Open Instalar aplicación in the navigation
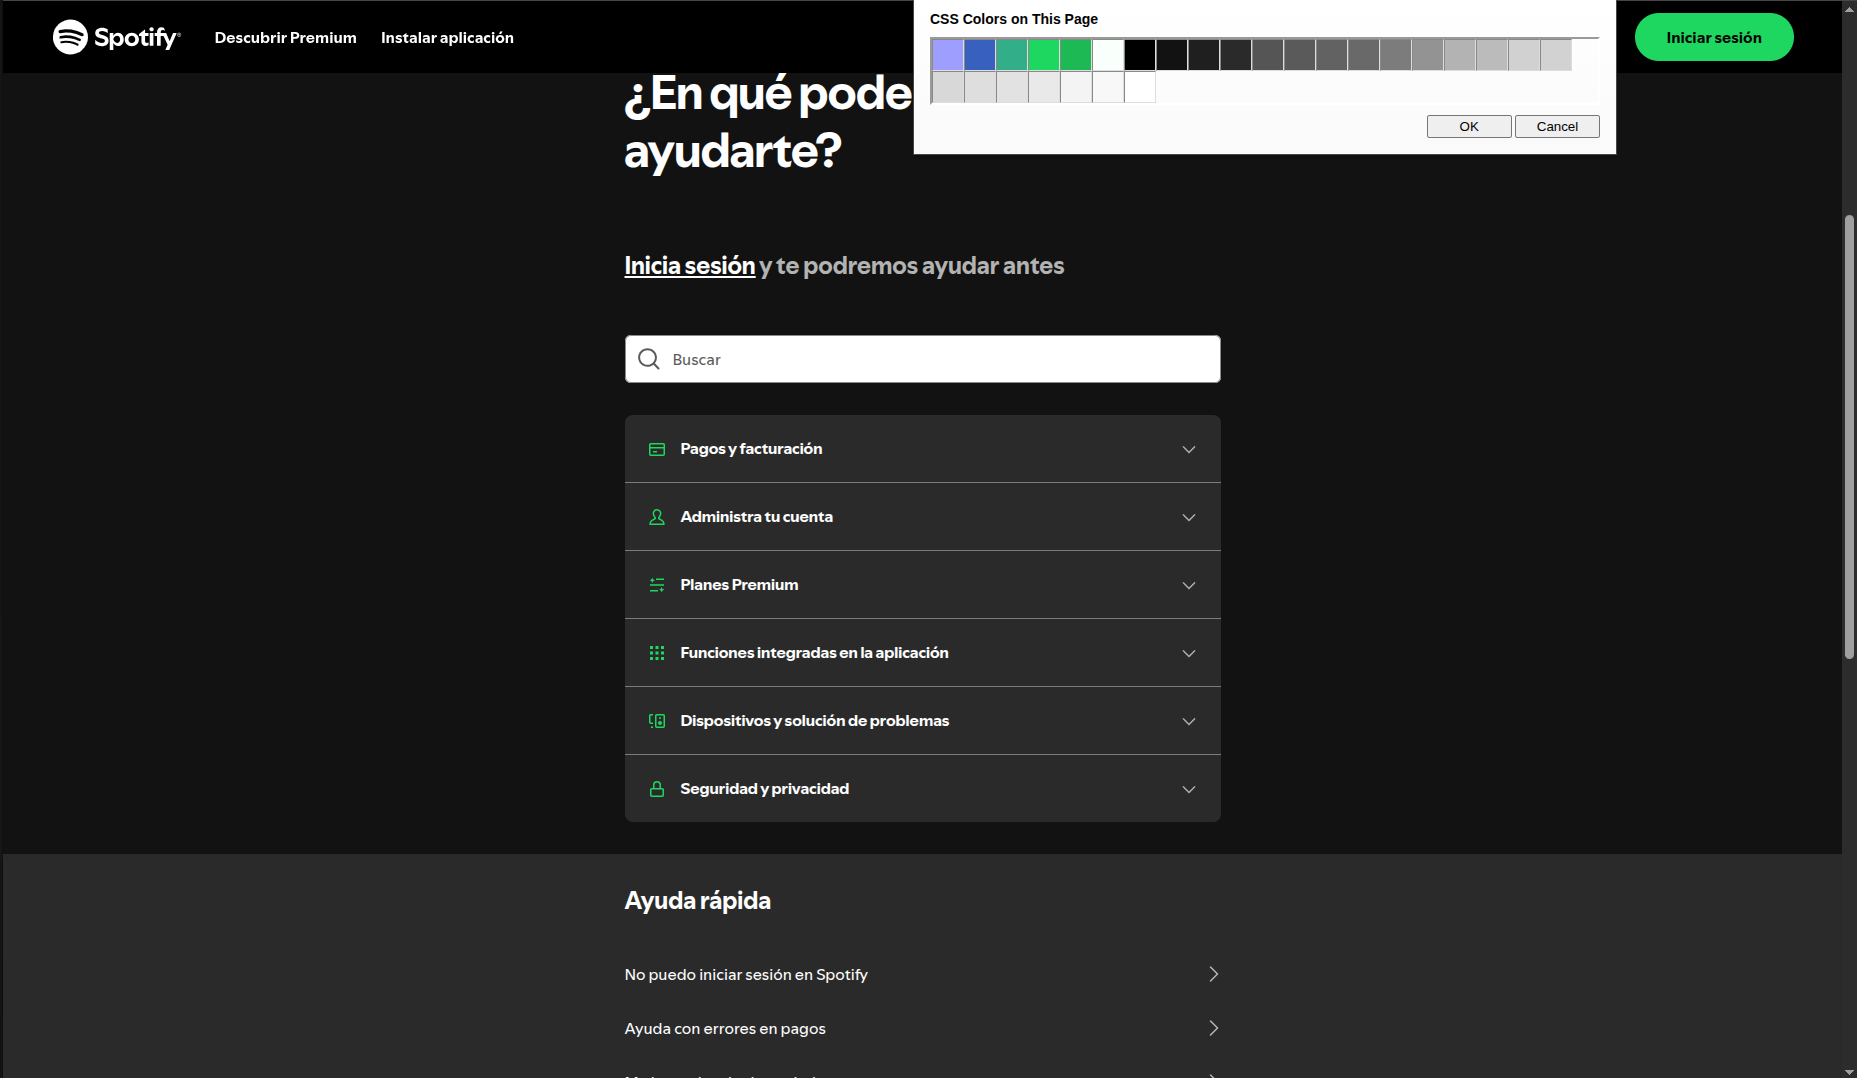Screen dimensions: 1857x1078 click(447, 38)
